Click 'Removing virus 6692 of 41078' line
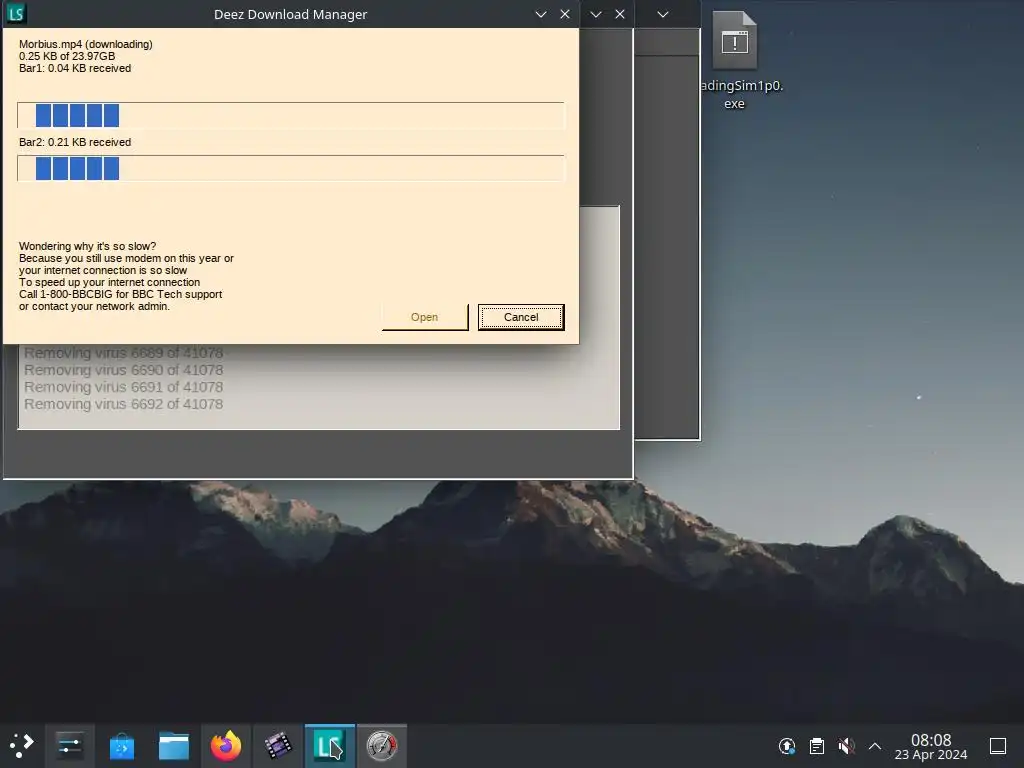Screen dimensions: 1024x768 (x=123, y=404)
